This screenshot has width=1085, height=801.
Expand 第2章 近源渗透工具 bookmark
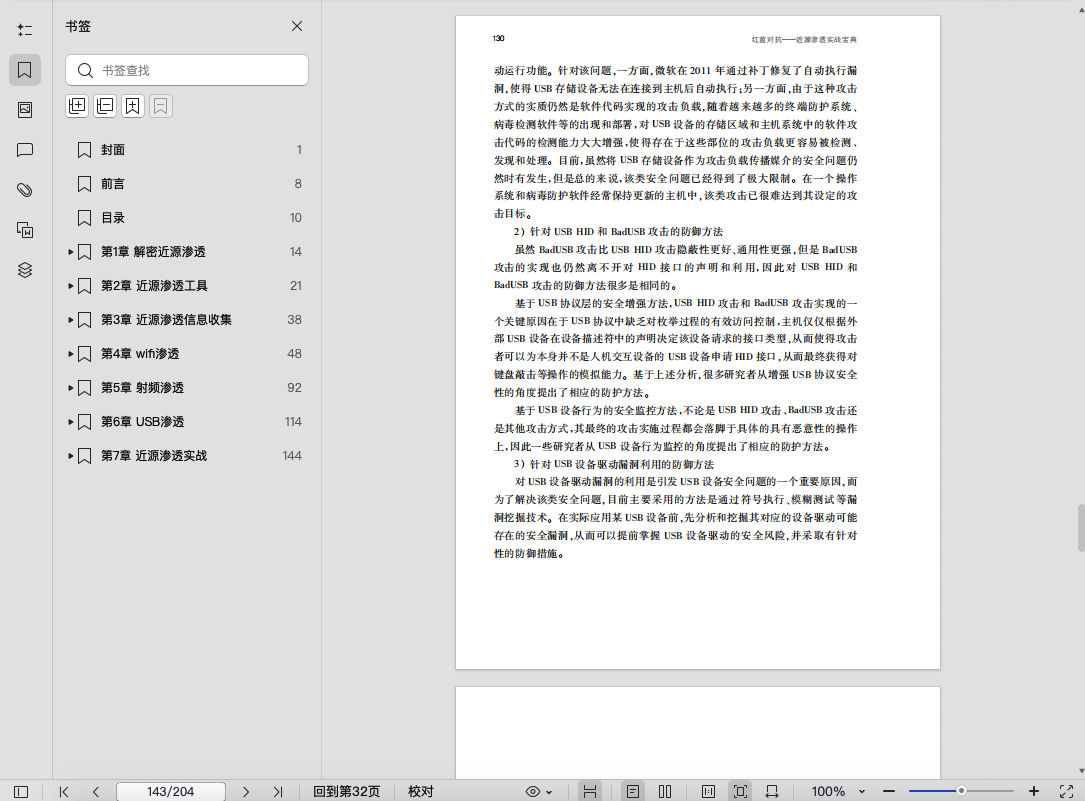[71, 286]
